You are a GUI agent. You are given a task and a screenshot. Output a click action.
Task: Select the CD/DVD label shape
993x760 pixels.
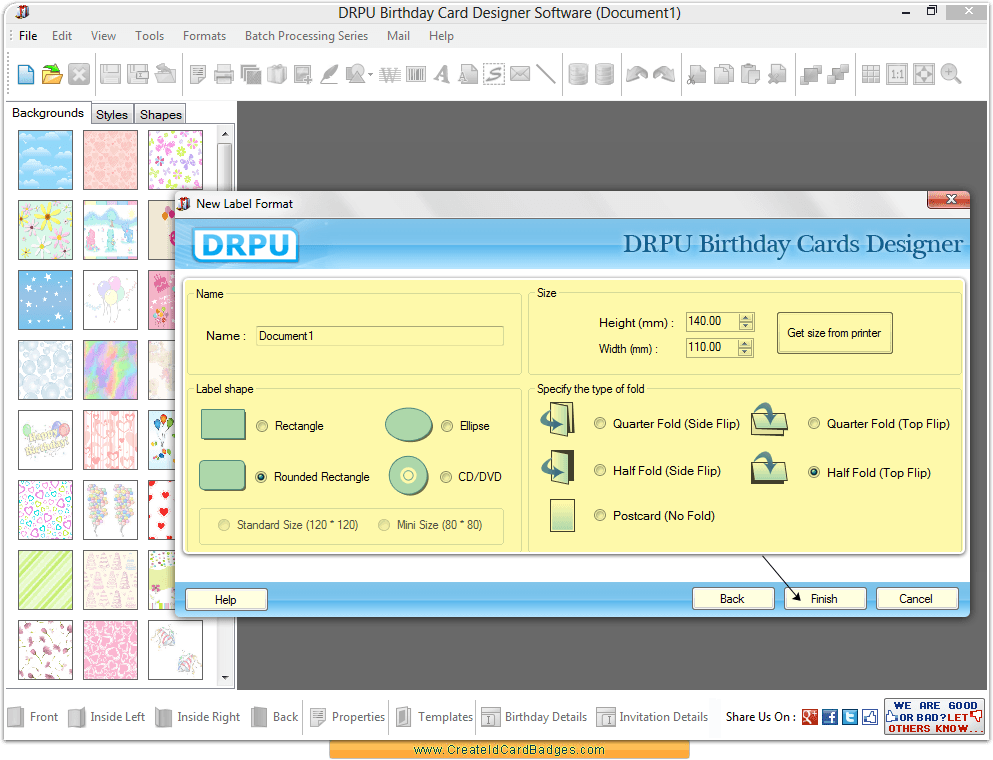point(446,477)
